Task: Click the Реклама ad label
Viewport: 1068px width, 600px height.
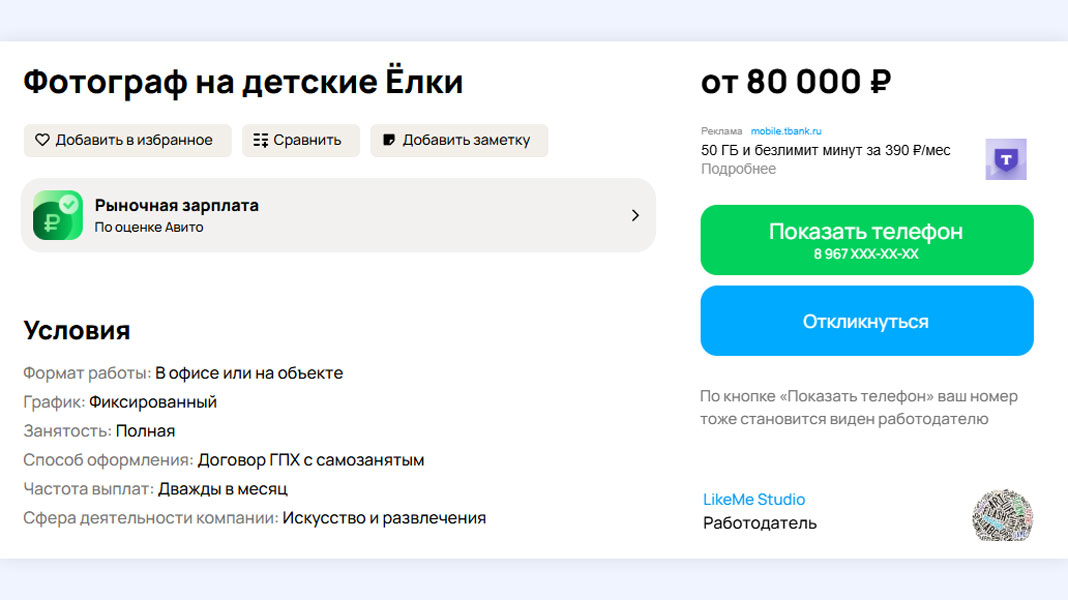Action: tap(721, 131)
